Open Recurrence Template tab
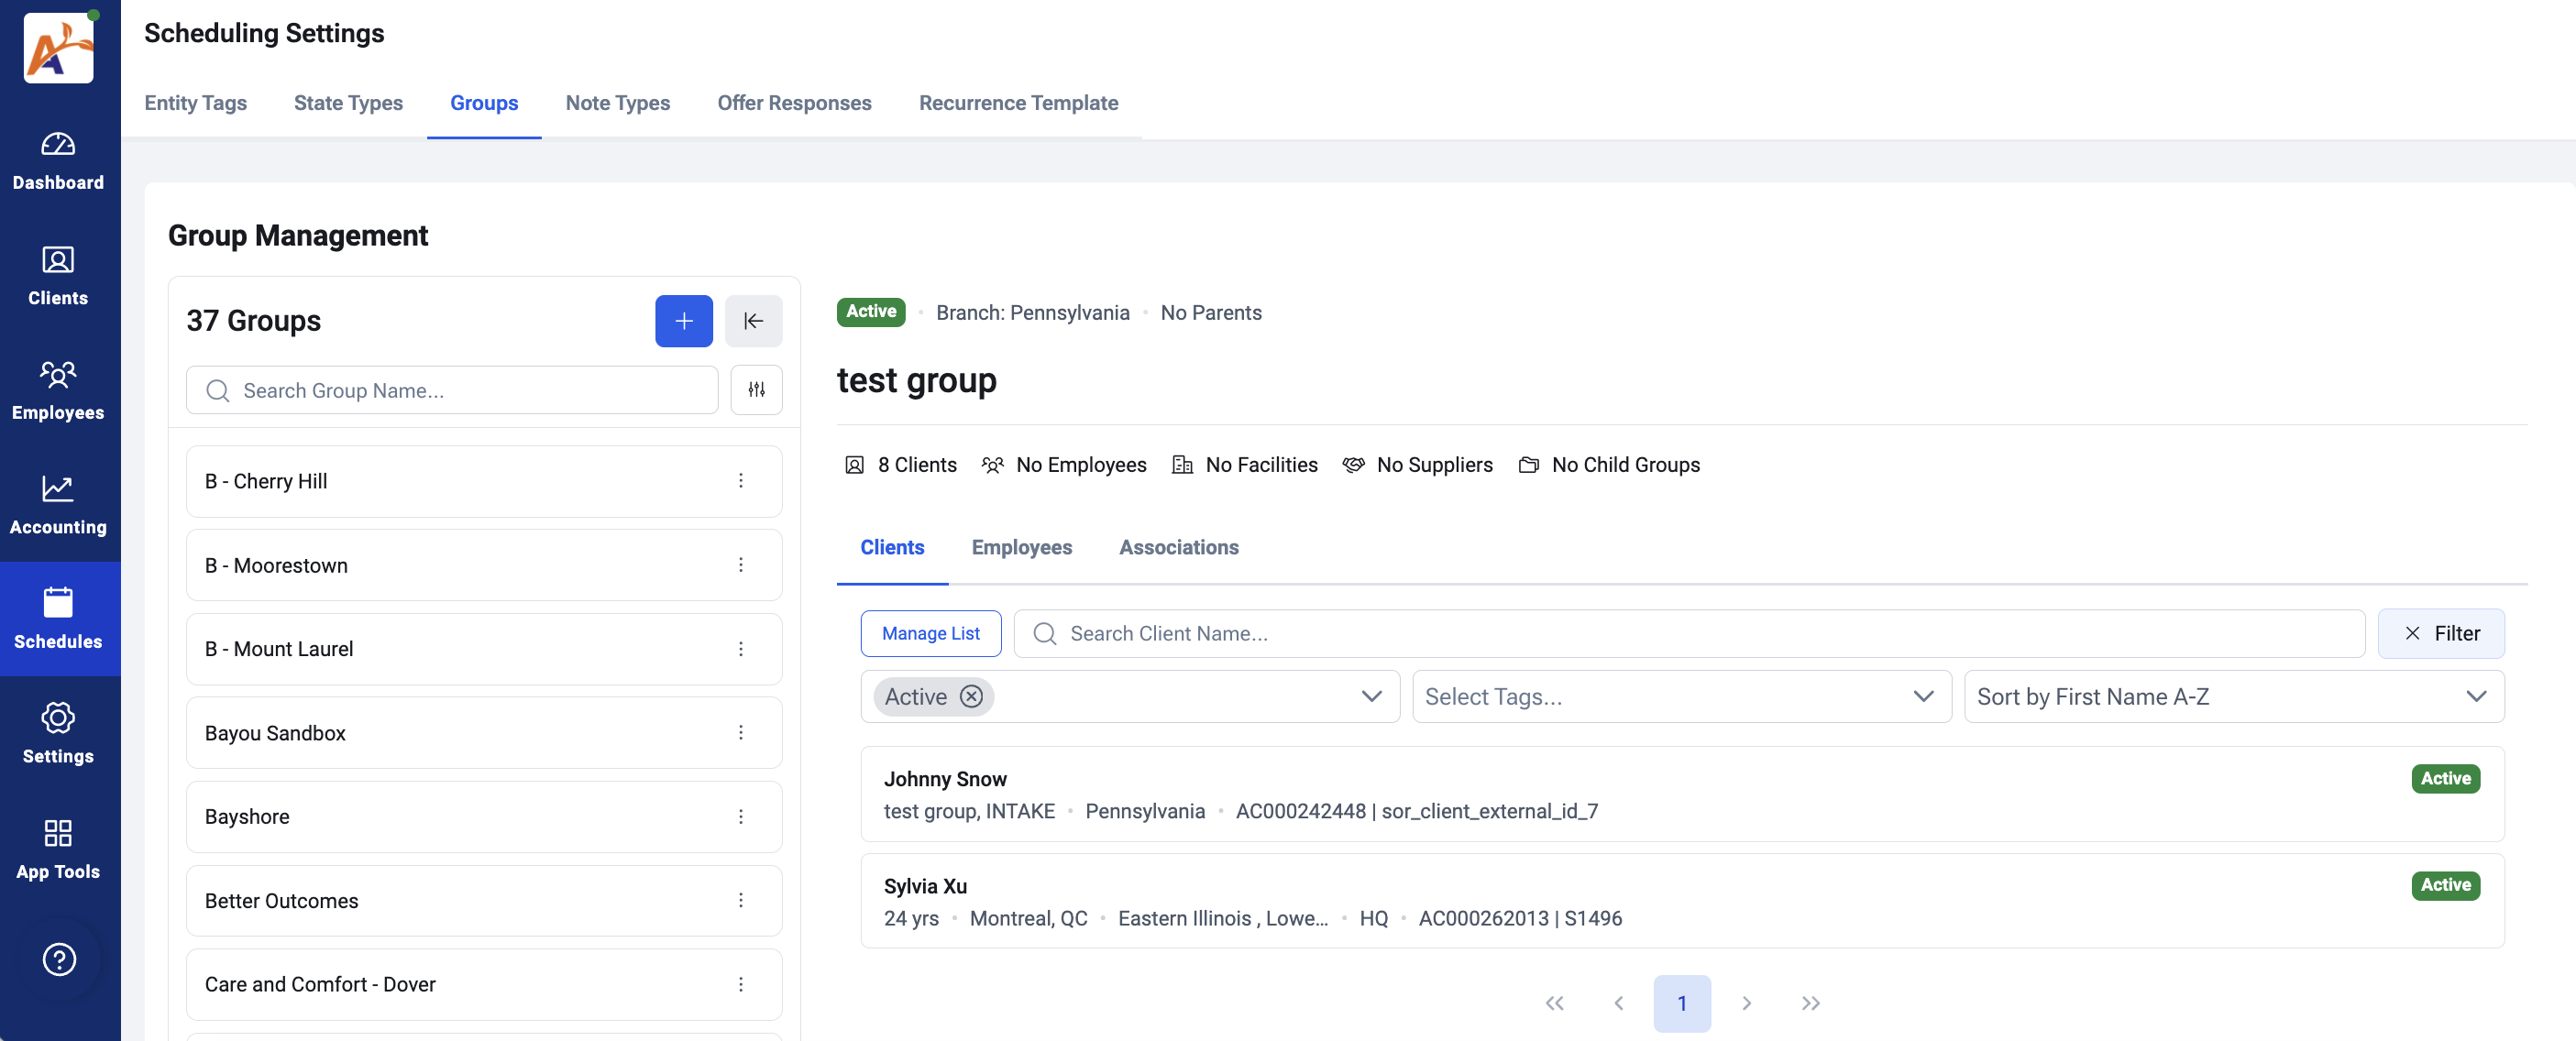Image resolution: width=2576 pixels, height=1041 pixels. (1018, 103)
